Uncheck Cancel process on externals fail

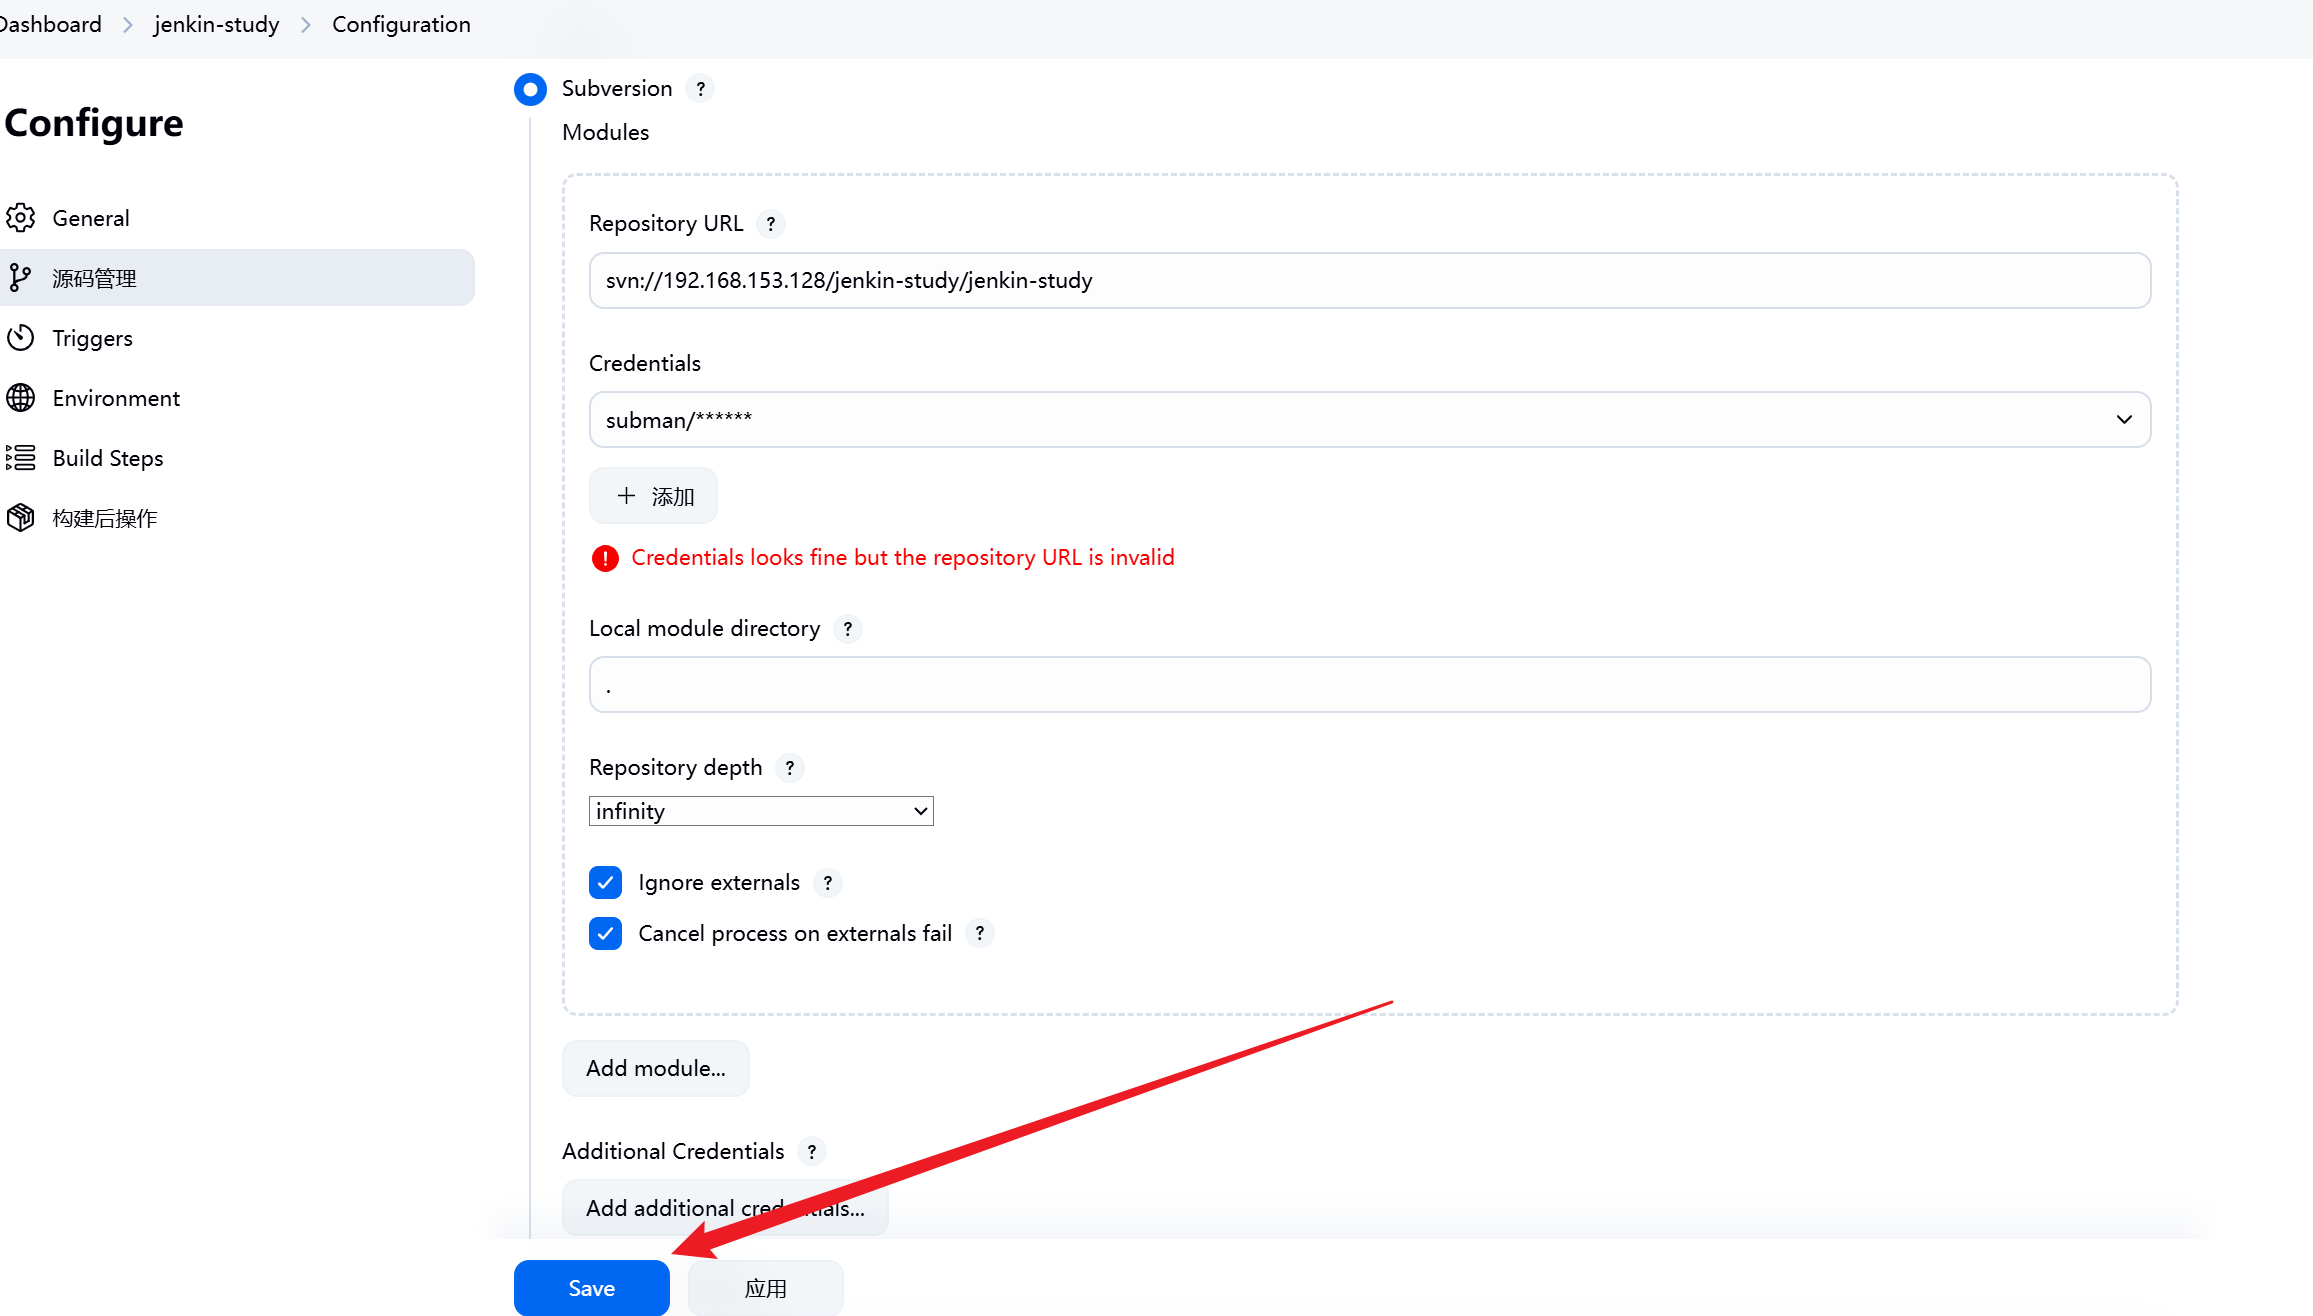tap(605, 933)
